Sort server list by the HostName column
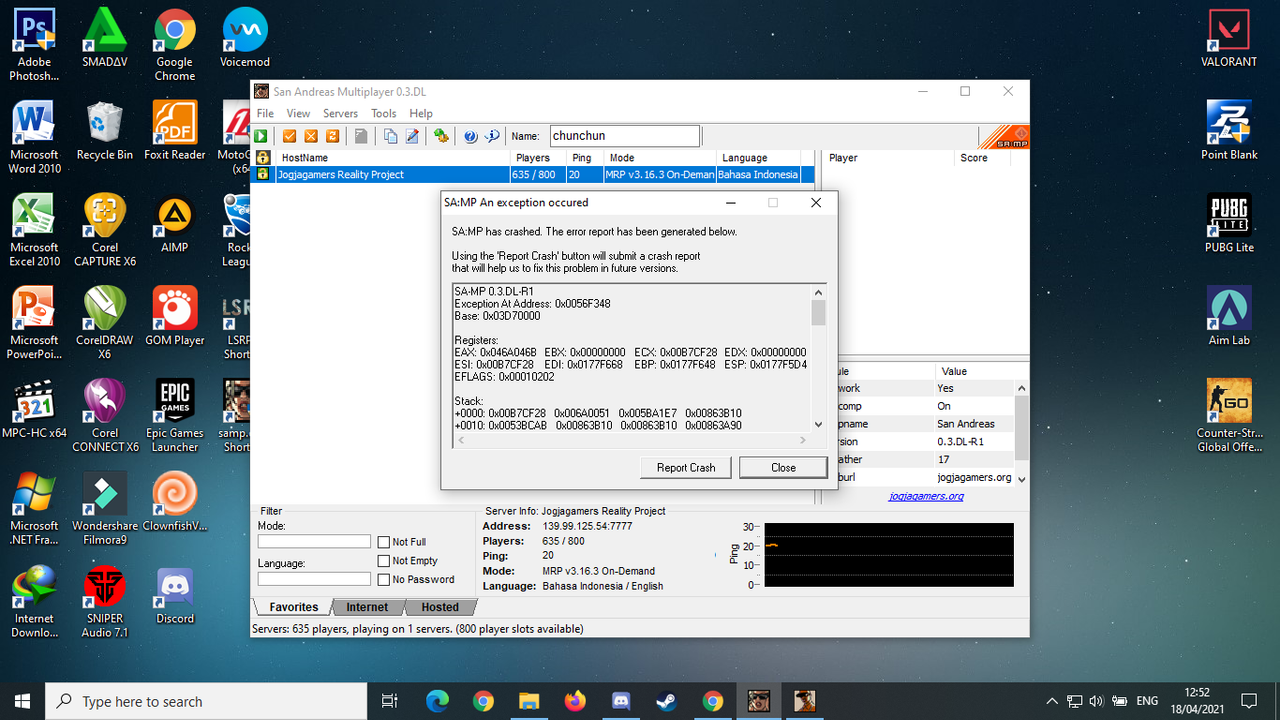Viewport: 1280px width, 720px height. (391, 158)
